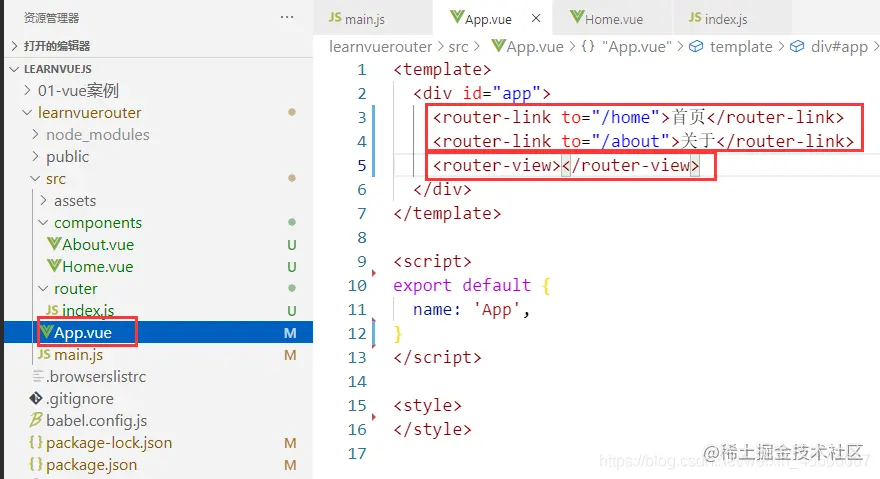Open the explorer more actions ellipsis
880x479 pixels.
tap(287, 17)
